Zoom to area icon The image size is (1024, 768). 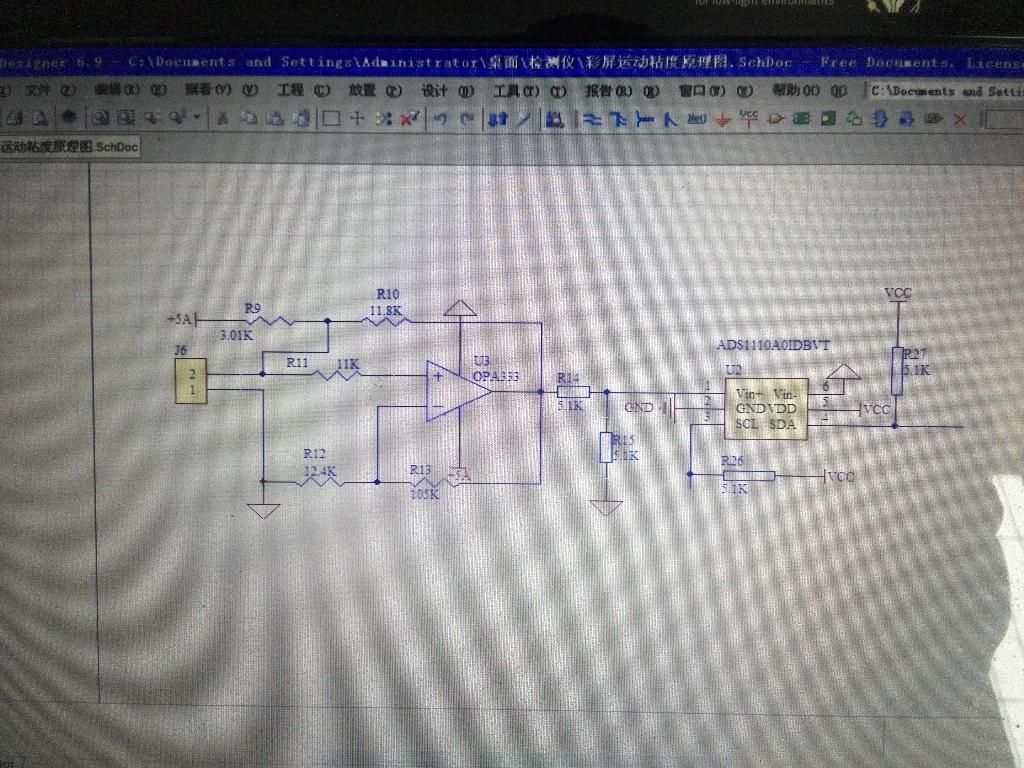tap(126, 118)
